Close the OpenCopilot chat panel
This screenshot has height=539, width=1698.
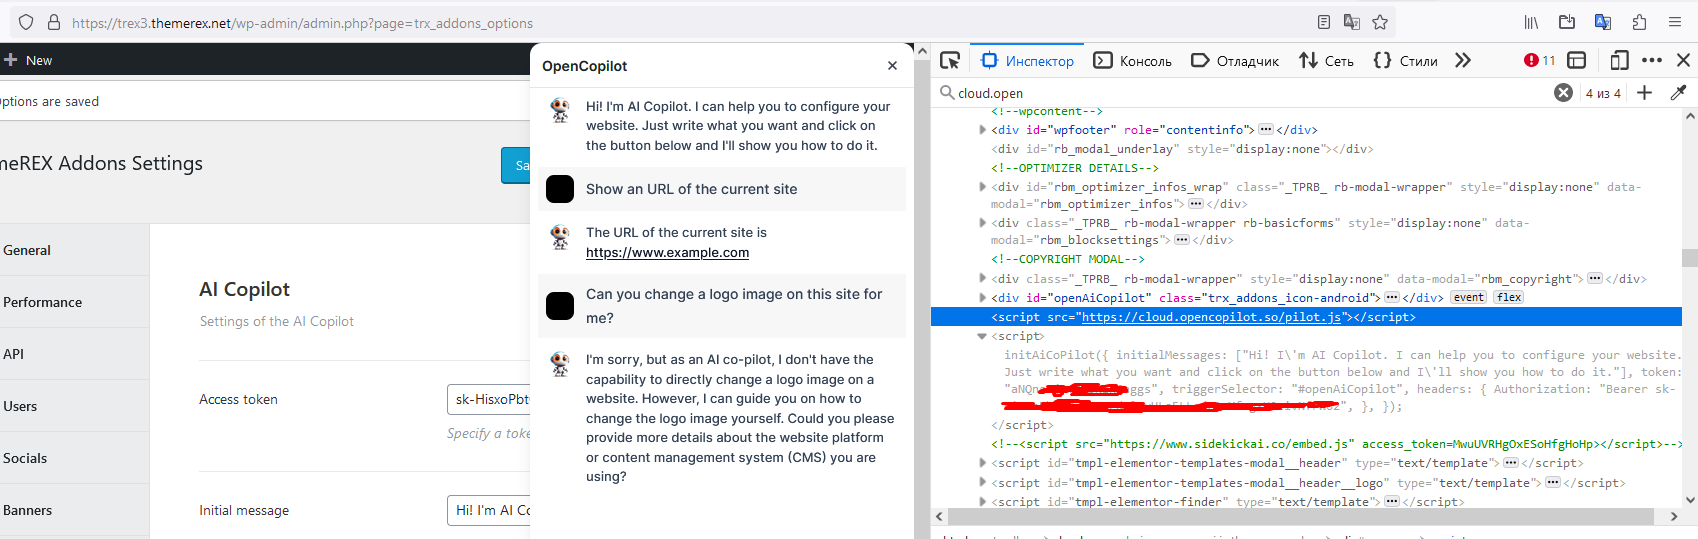[892, 65]
